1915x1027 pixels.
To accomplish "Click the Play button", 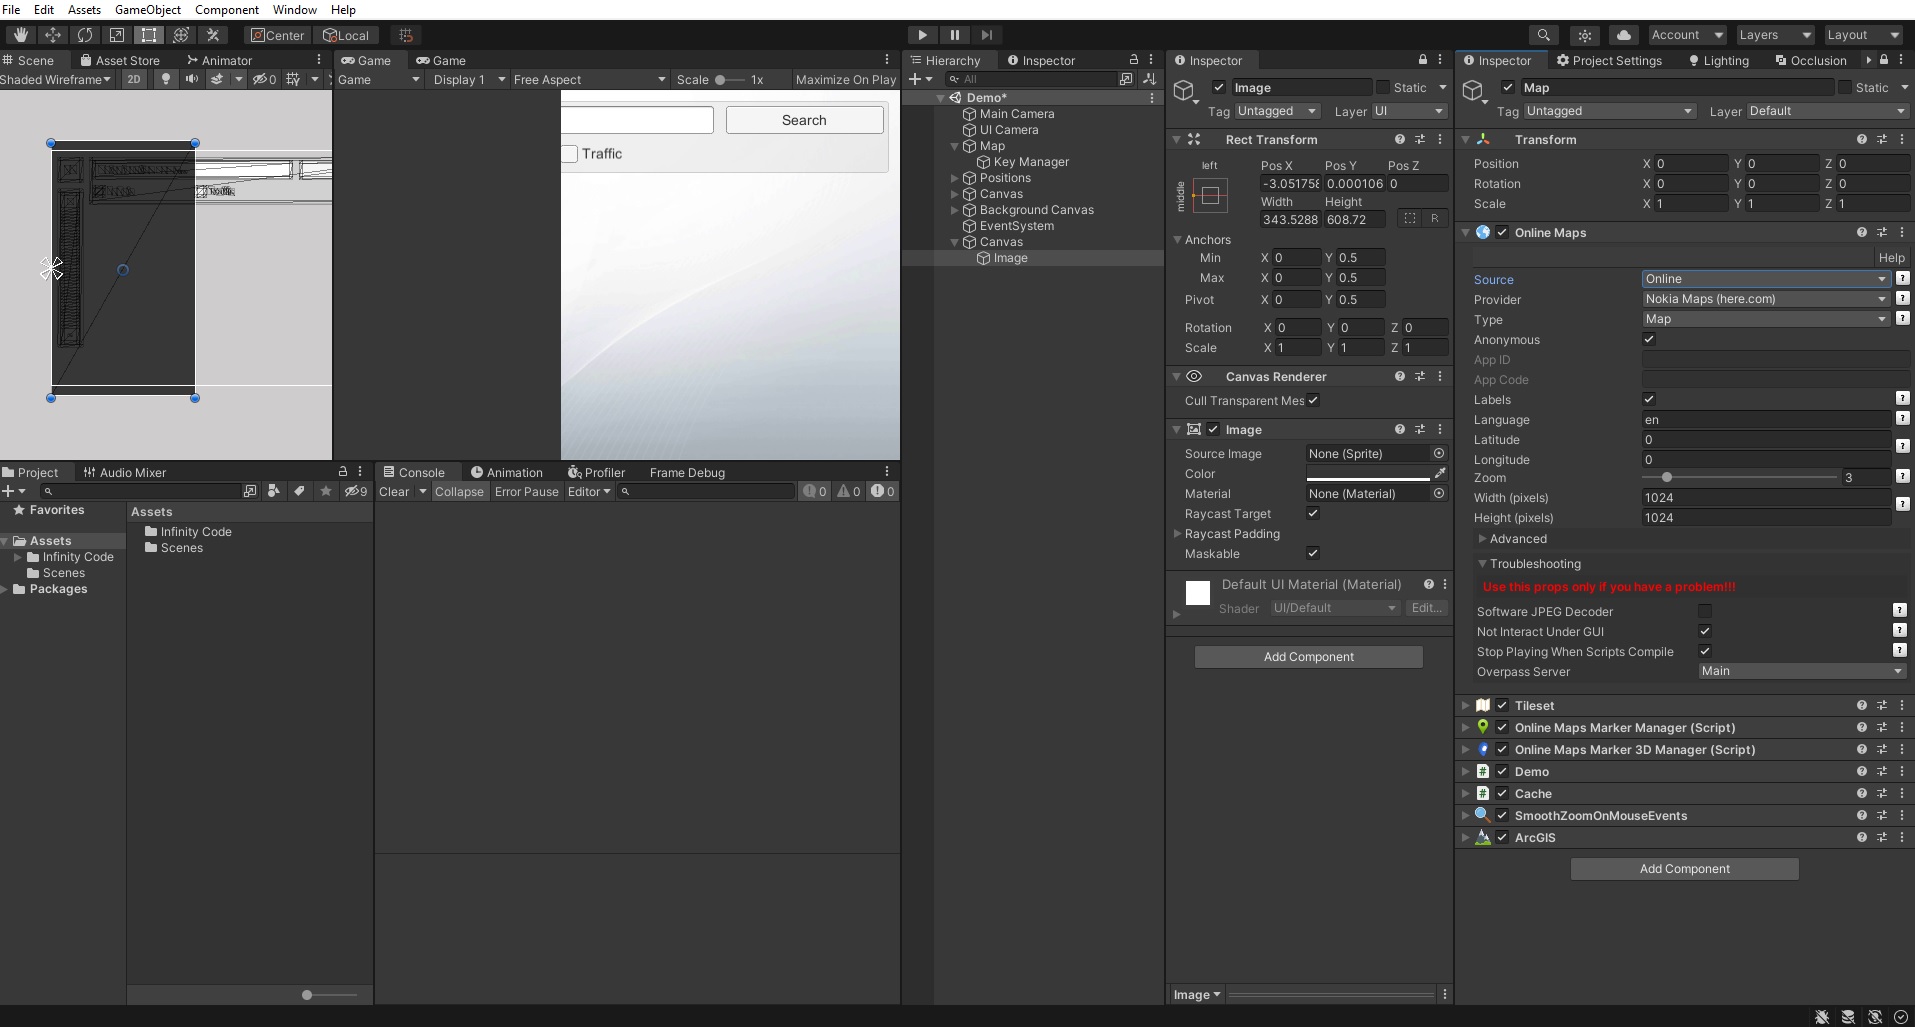I will coord(922,35).
